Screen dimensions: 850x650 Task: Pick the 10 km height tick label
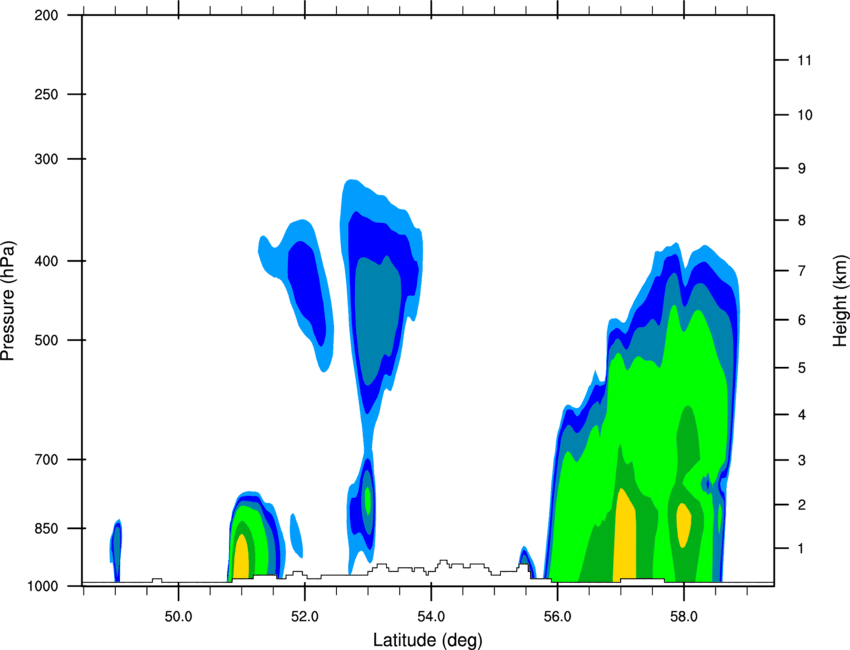tap(805, 115)
